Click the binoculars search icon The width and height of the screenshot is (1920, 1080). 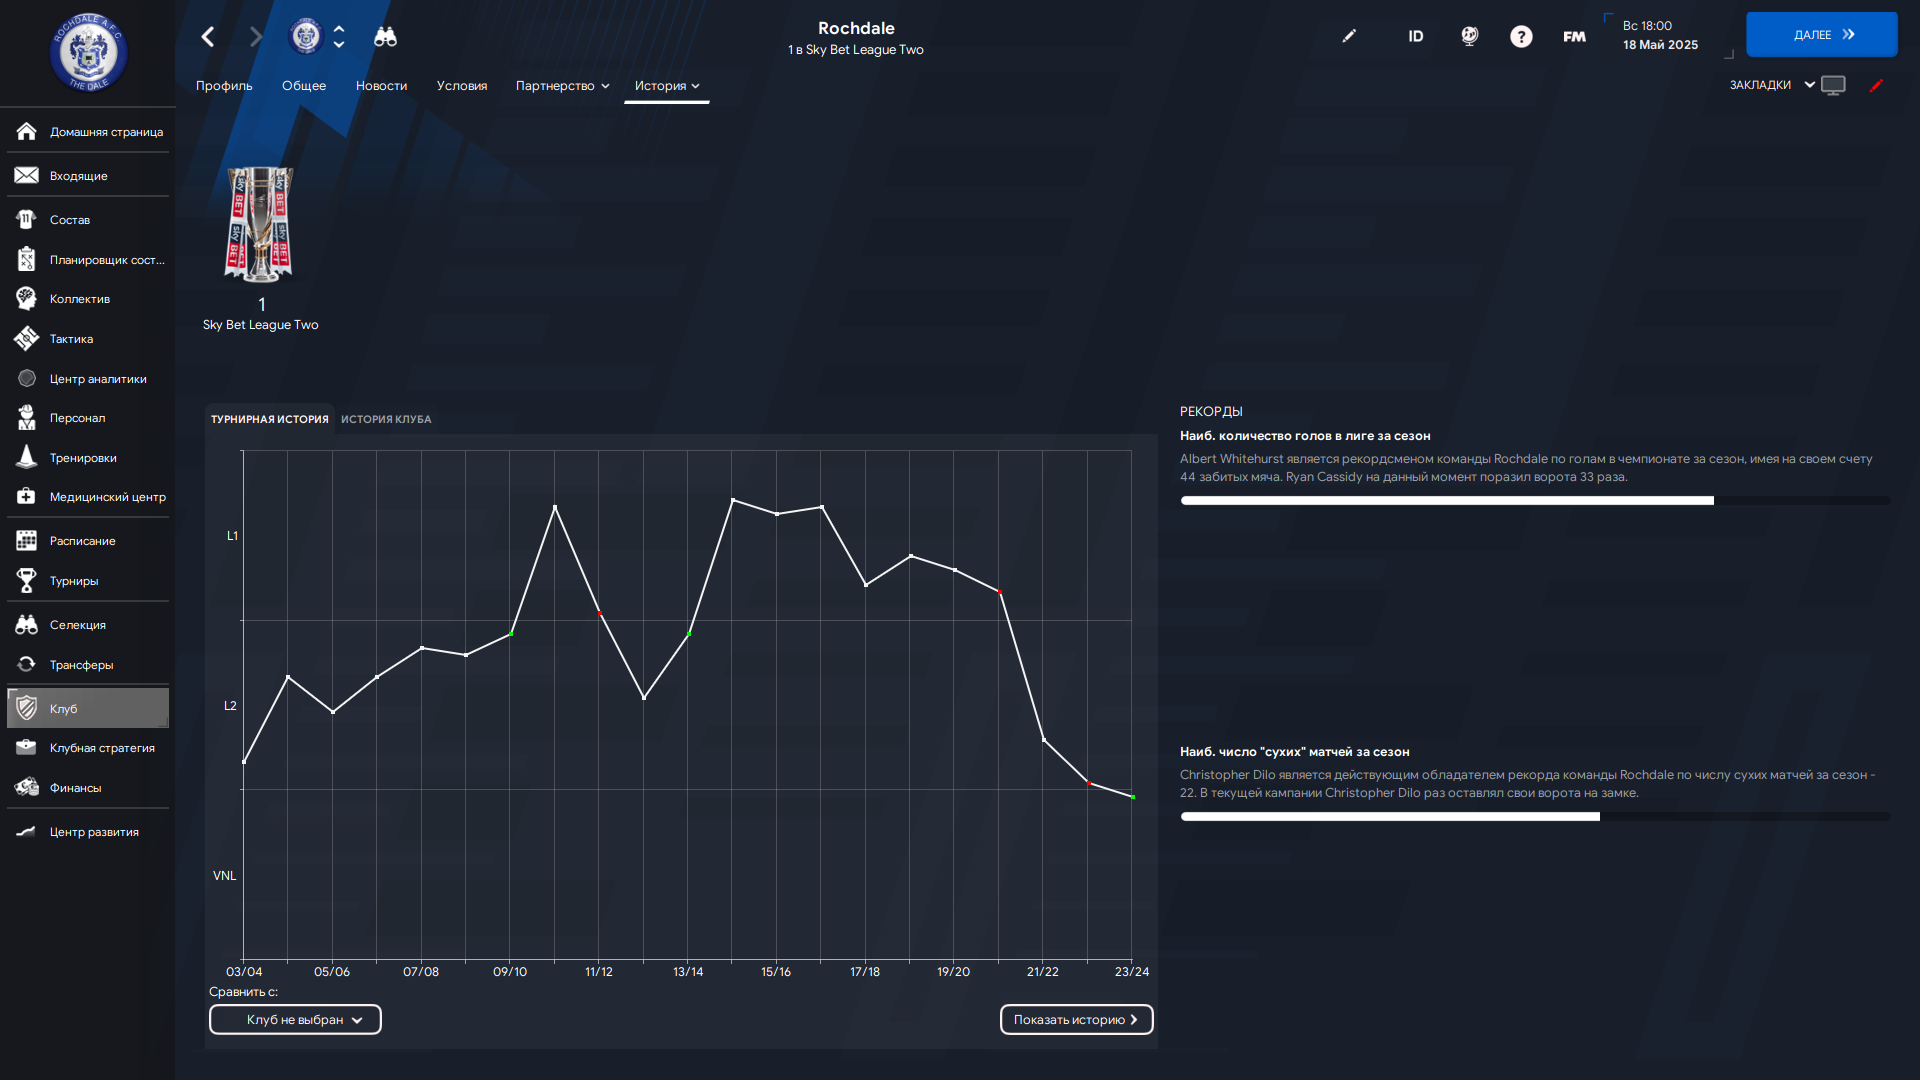tap(385, 37)
